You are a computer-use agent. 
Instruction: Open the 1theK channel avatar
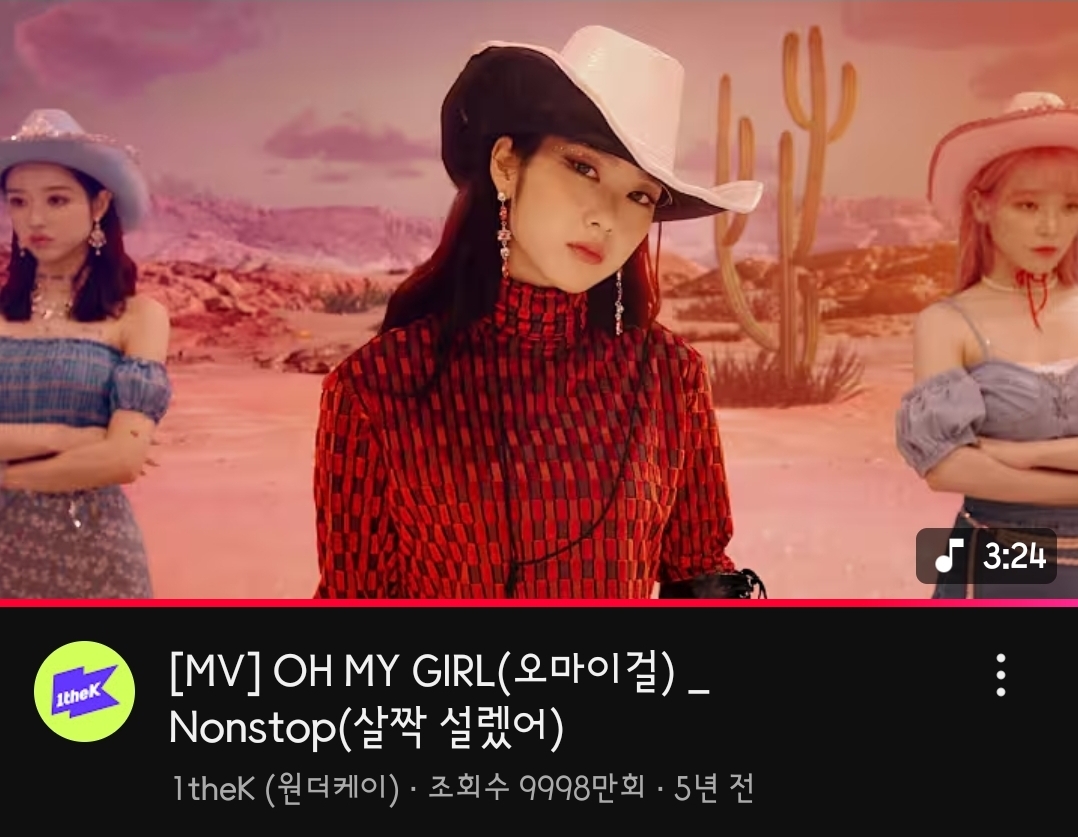(x=85, y=691)
